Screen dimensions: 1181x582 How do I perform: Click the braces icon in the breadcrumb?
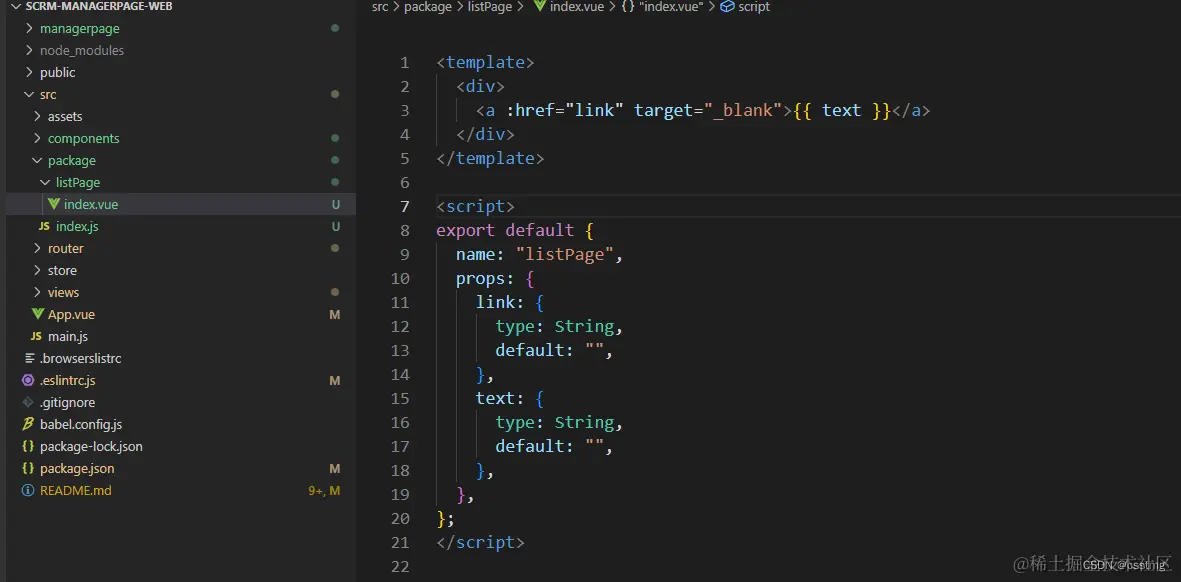point(627,7)
